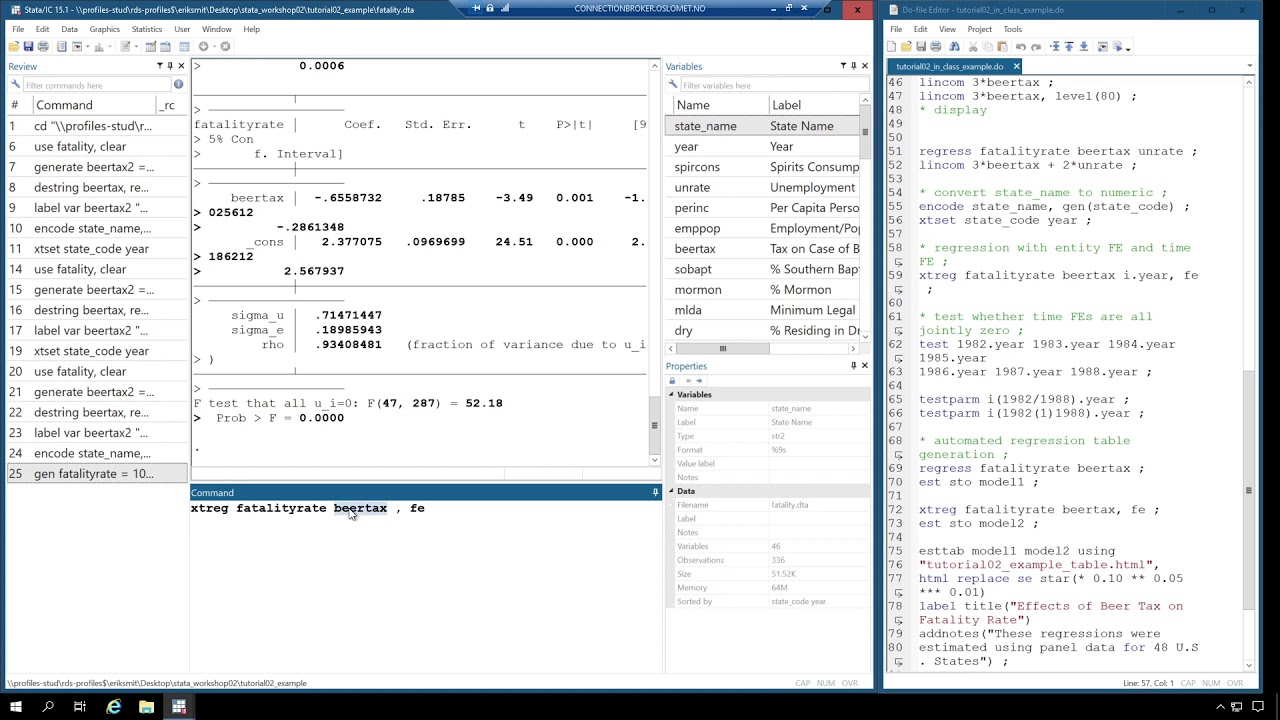The height and width of the screenshot is (720, 1280).
Task: Click the Print icon in Do-file Editor
Action: tap(936, 46)
